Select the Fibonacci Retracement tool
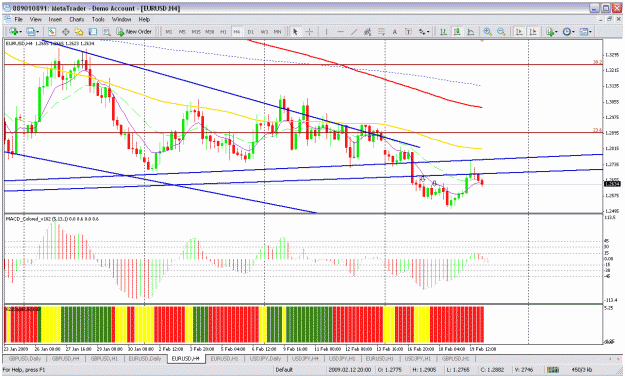This screenshot has width=625, height=376. 381,31
